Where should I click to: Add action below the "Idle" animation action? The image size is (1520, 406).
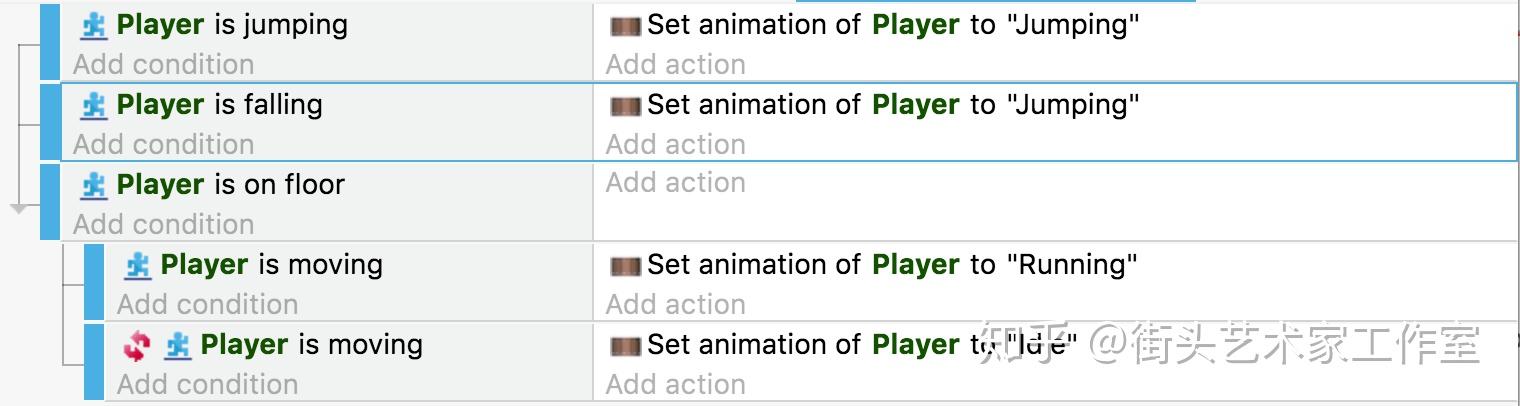click(x=675, y=384)
